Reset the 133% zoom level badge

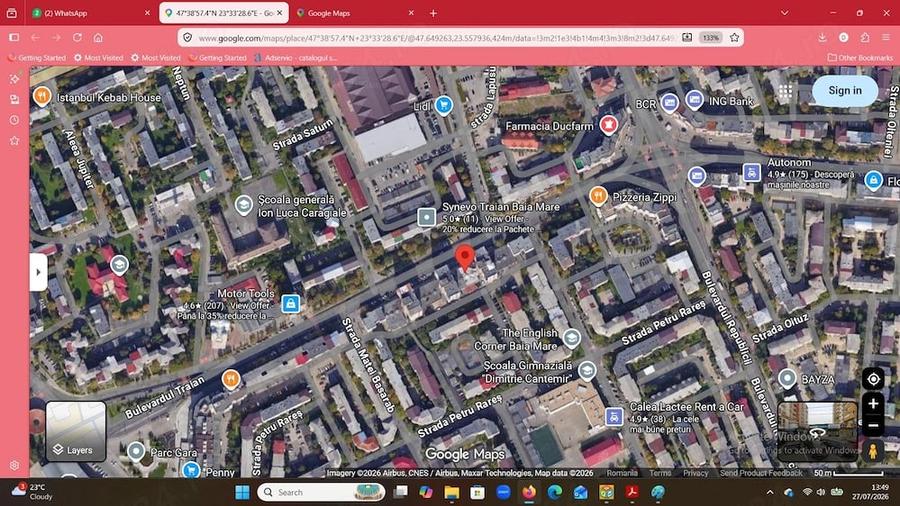click(711, 38)
